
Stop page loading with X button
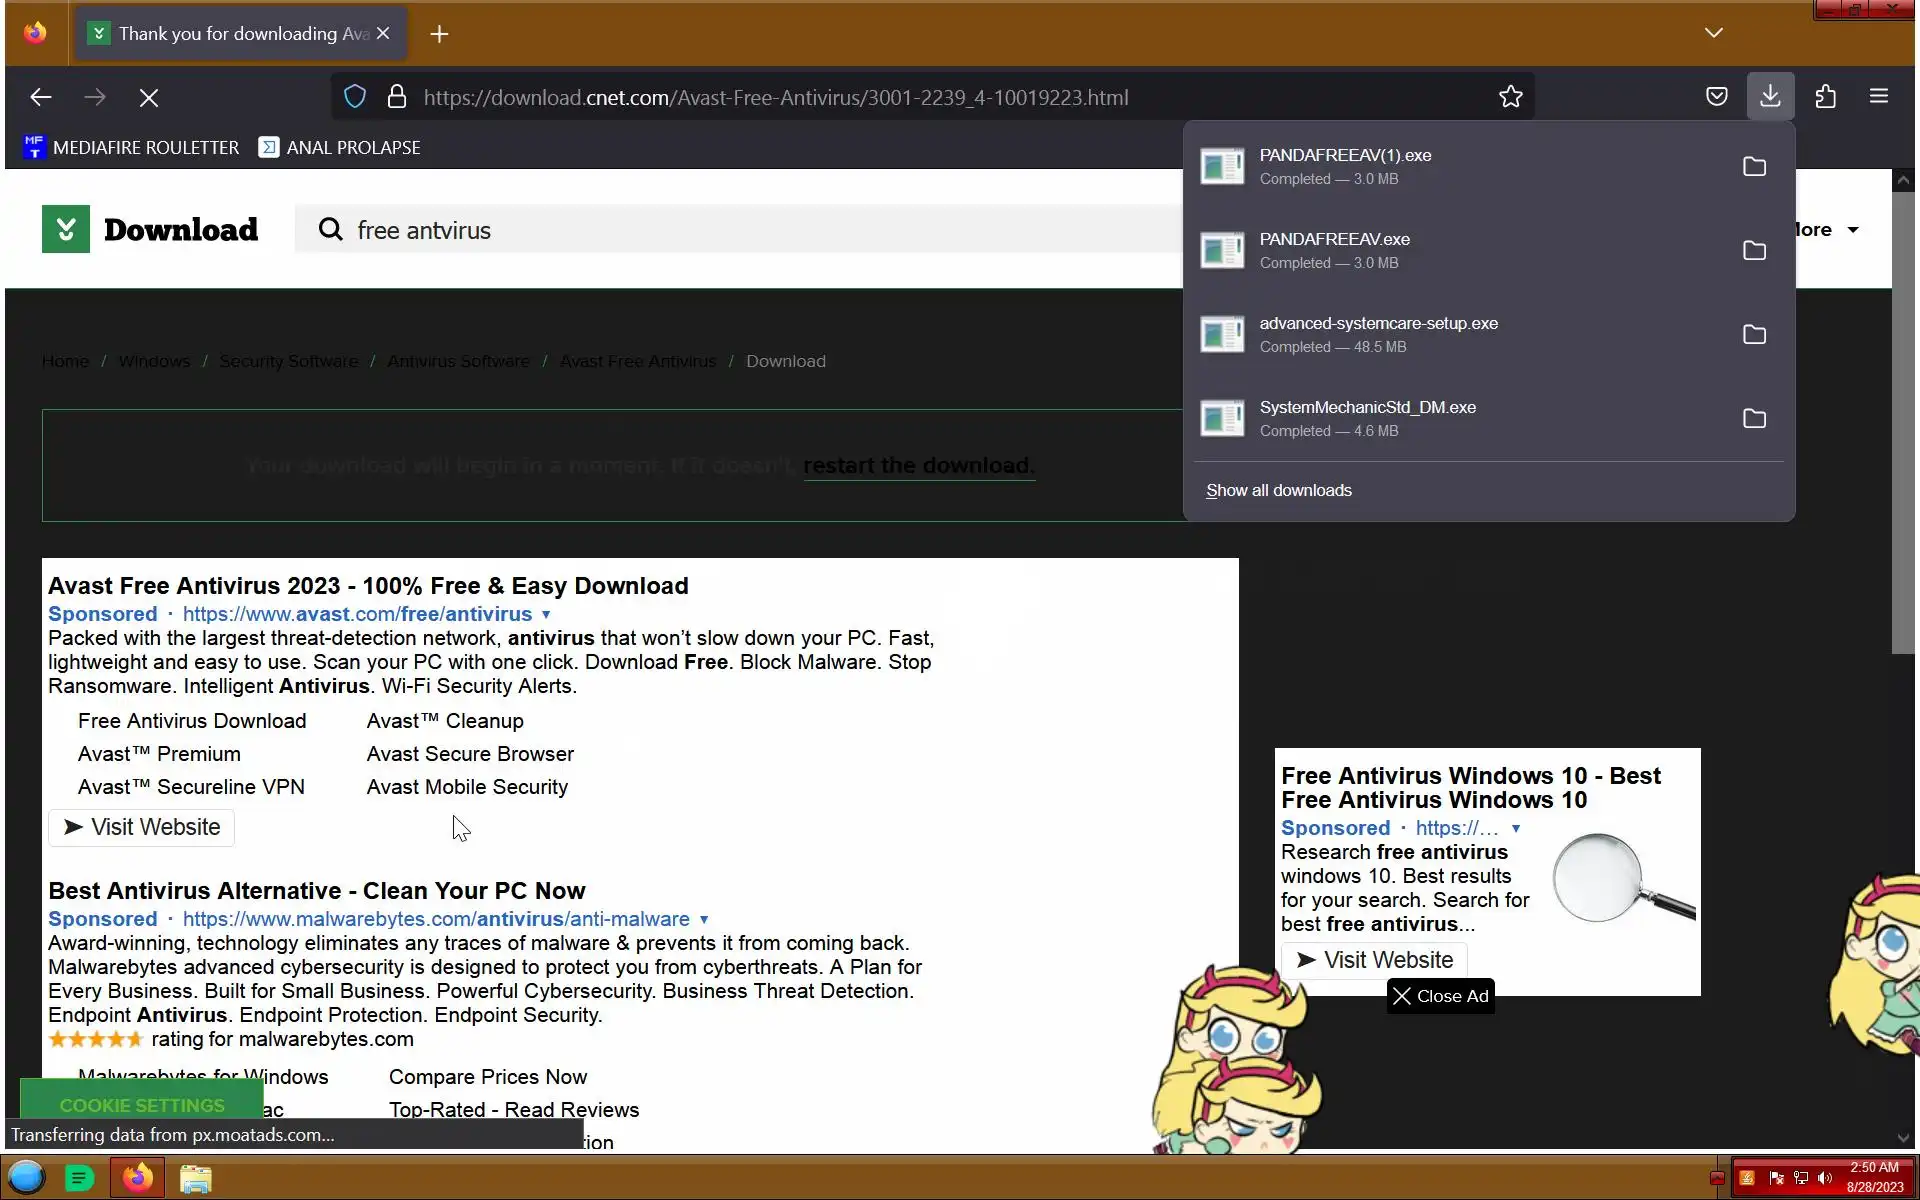[149, 98]
